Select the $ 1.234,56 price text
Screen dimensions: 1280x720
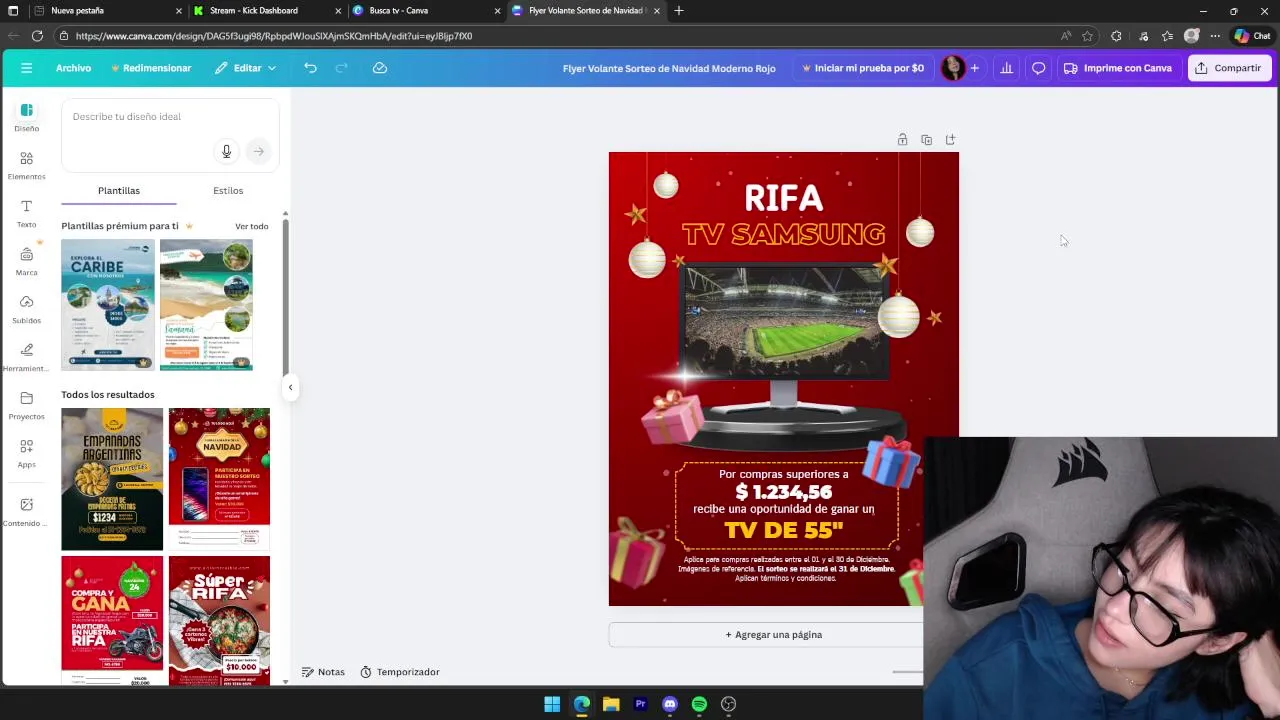click(x=784, y=492)
